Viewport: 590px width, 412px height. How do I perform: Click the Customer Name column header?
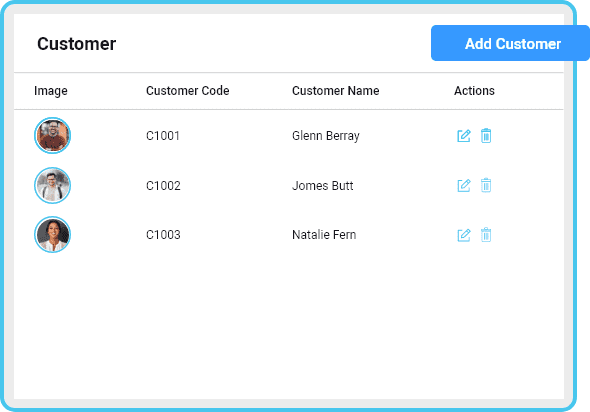pyautogui.click(x=336, y=91)
